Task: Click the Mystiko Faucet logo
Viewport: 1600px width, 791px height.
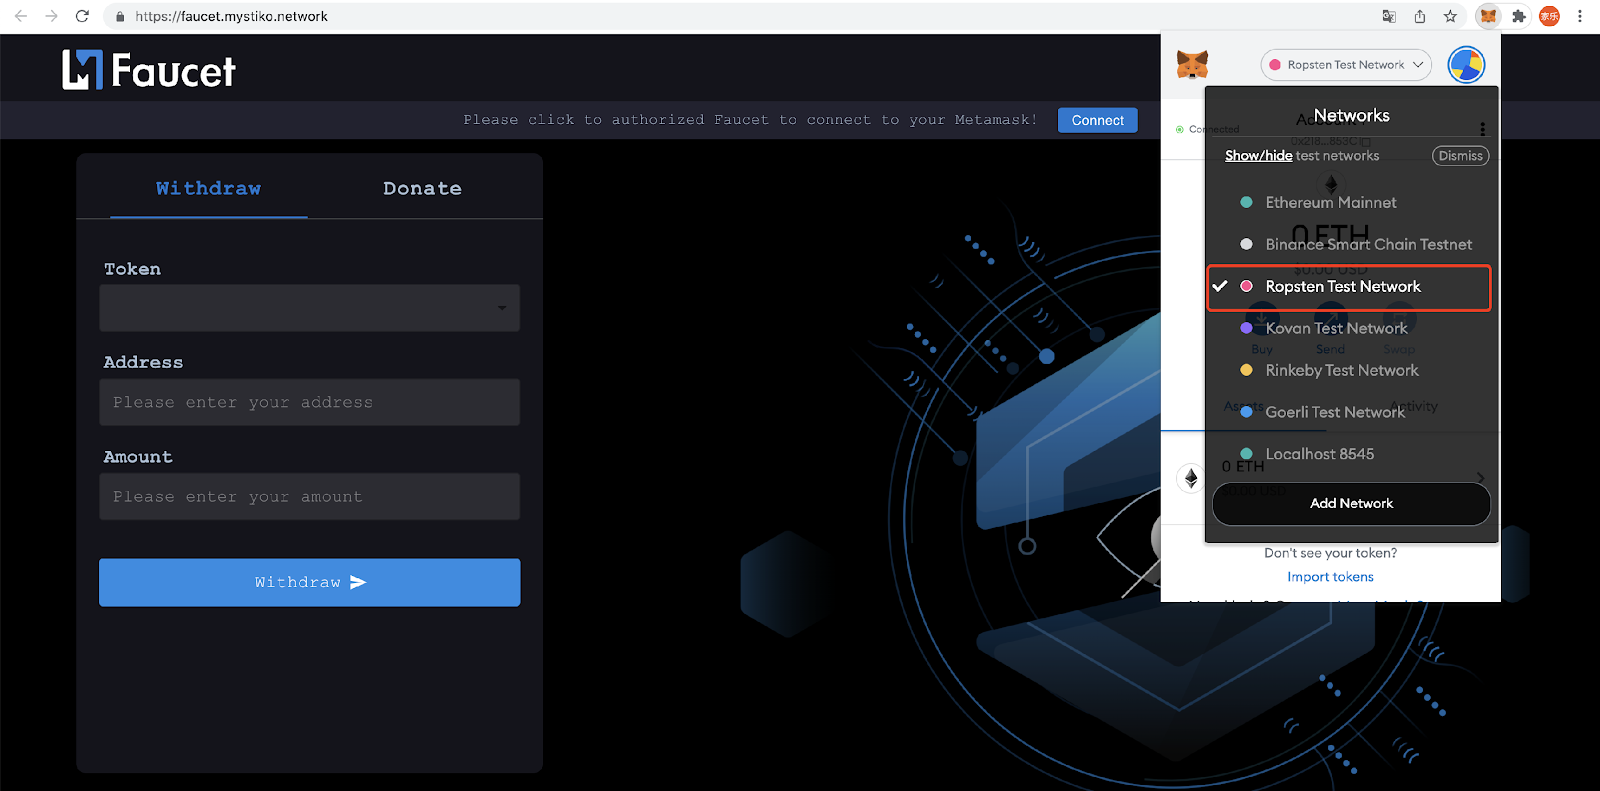Action: pos(149,70)
